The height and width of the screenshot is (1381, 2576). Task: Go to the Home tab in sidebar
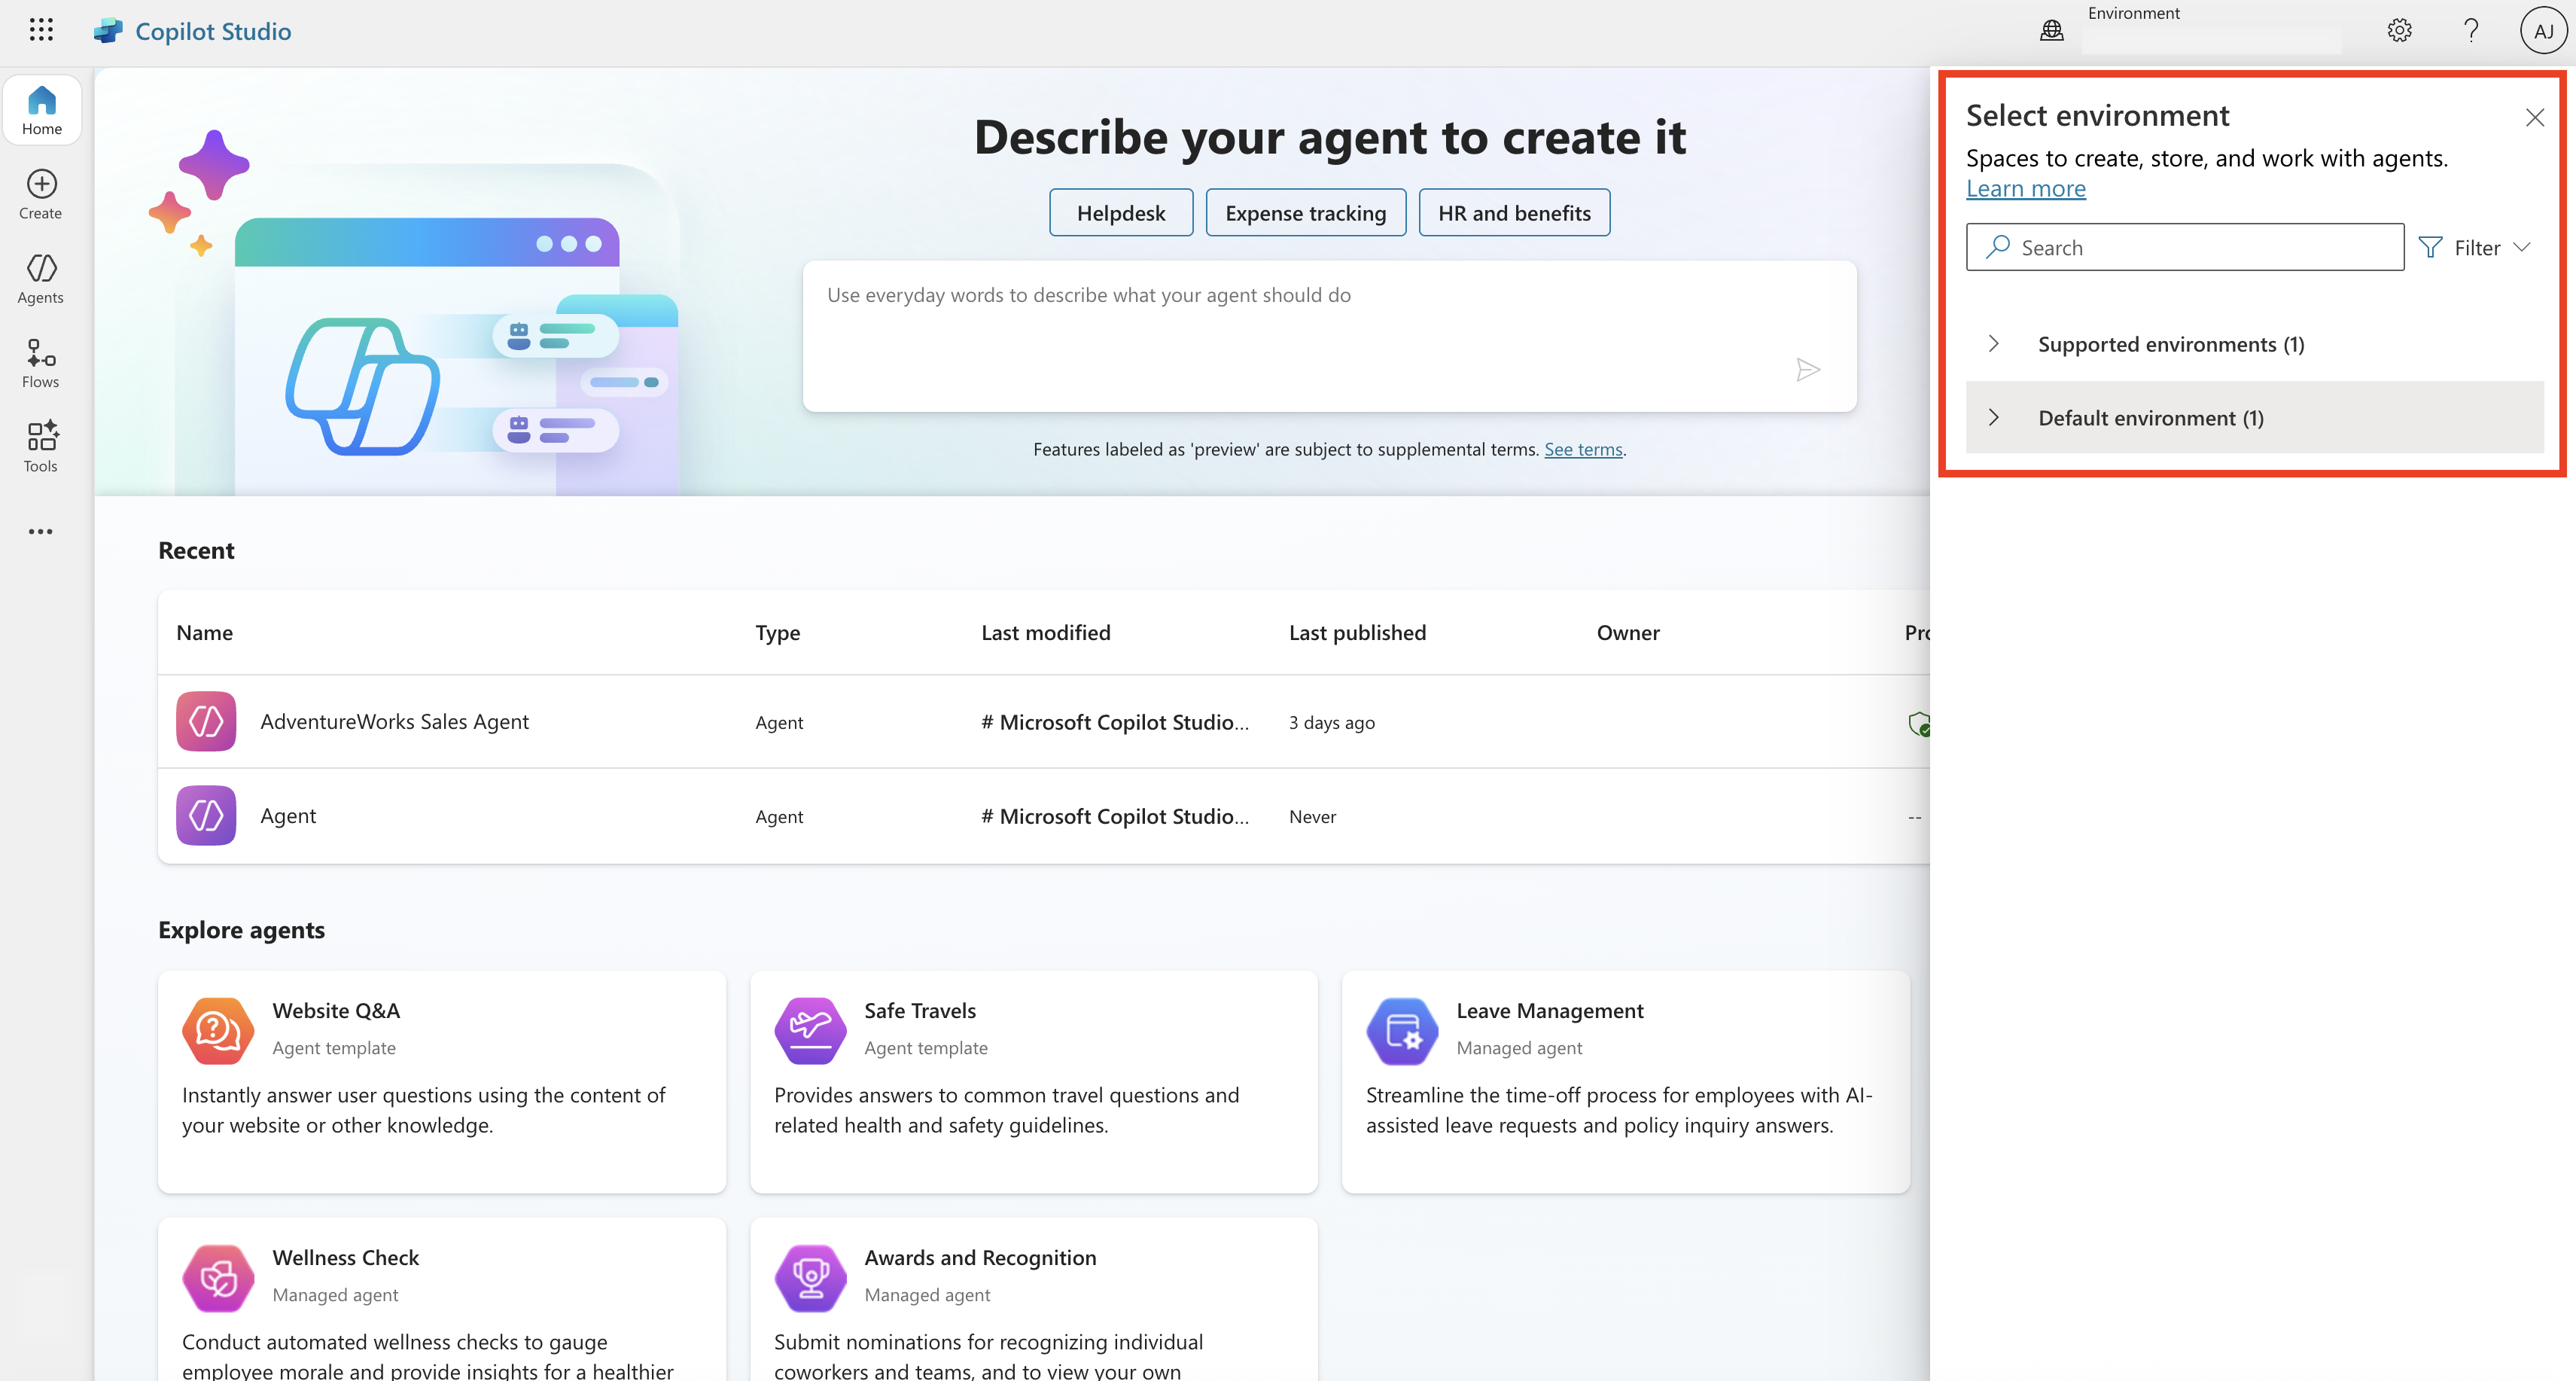click(x=41, y=110)
